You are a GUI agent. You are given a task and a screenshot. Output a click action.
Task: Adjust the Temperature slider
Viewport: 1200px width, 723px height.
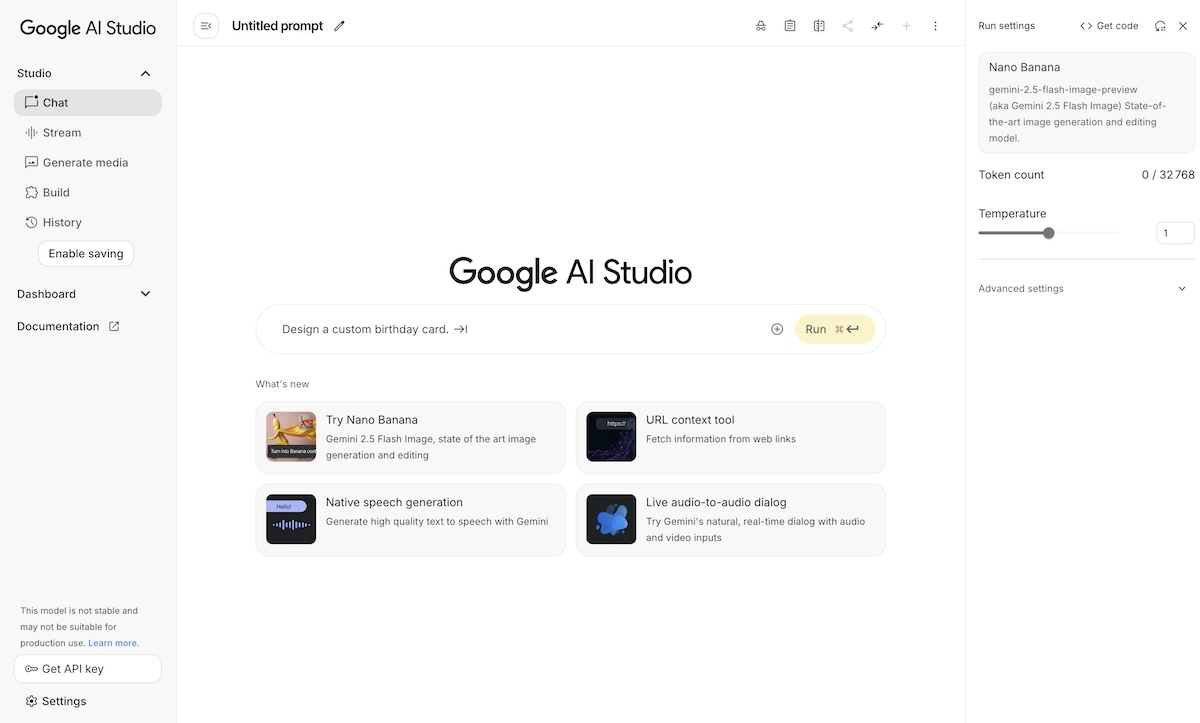coord(1048,232)
